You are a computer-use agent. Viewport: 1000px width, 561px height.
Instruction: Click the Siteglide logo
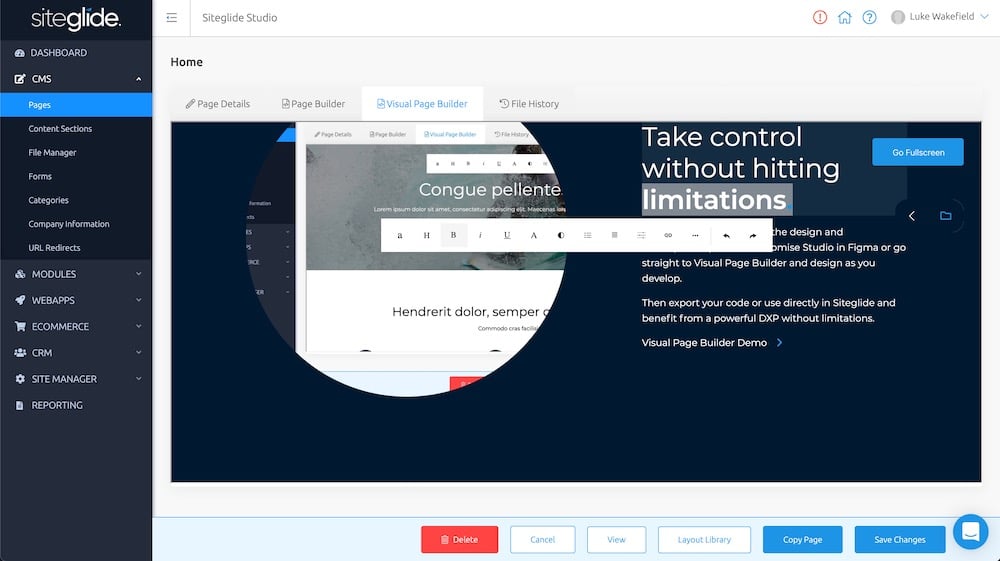(76, 18)
